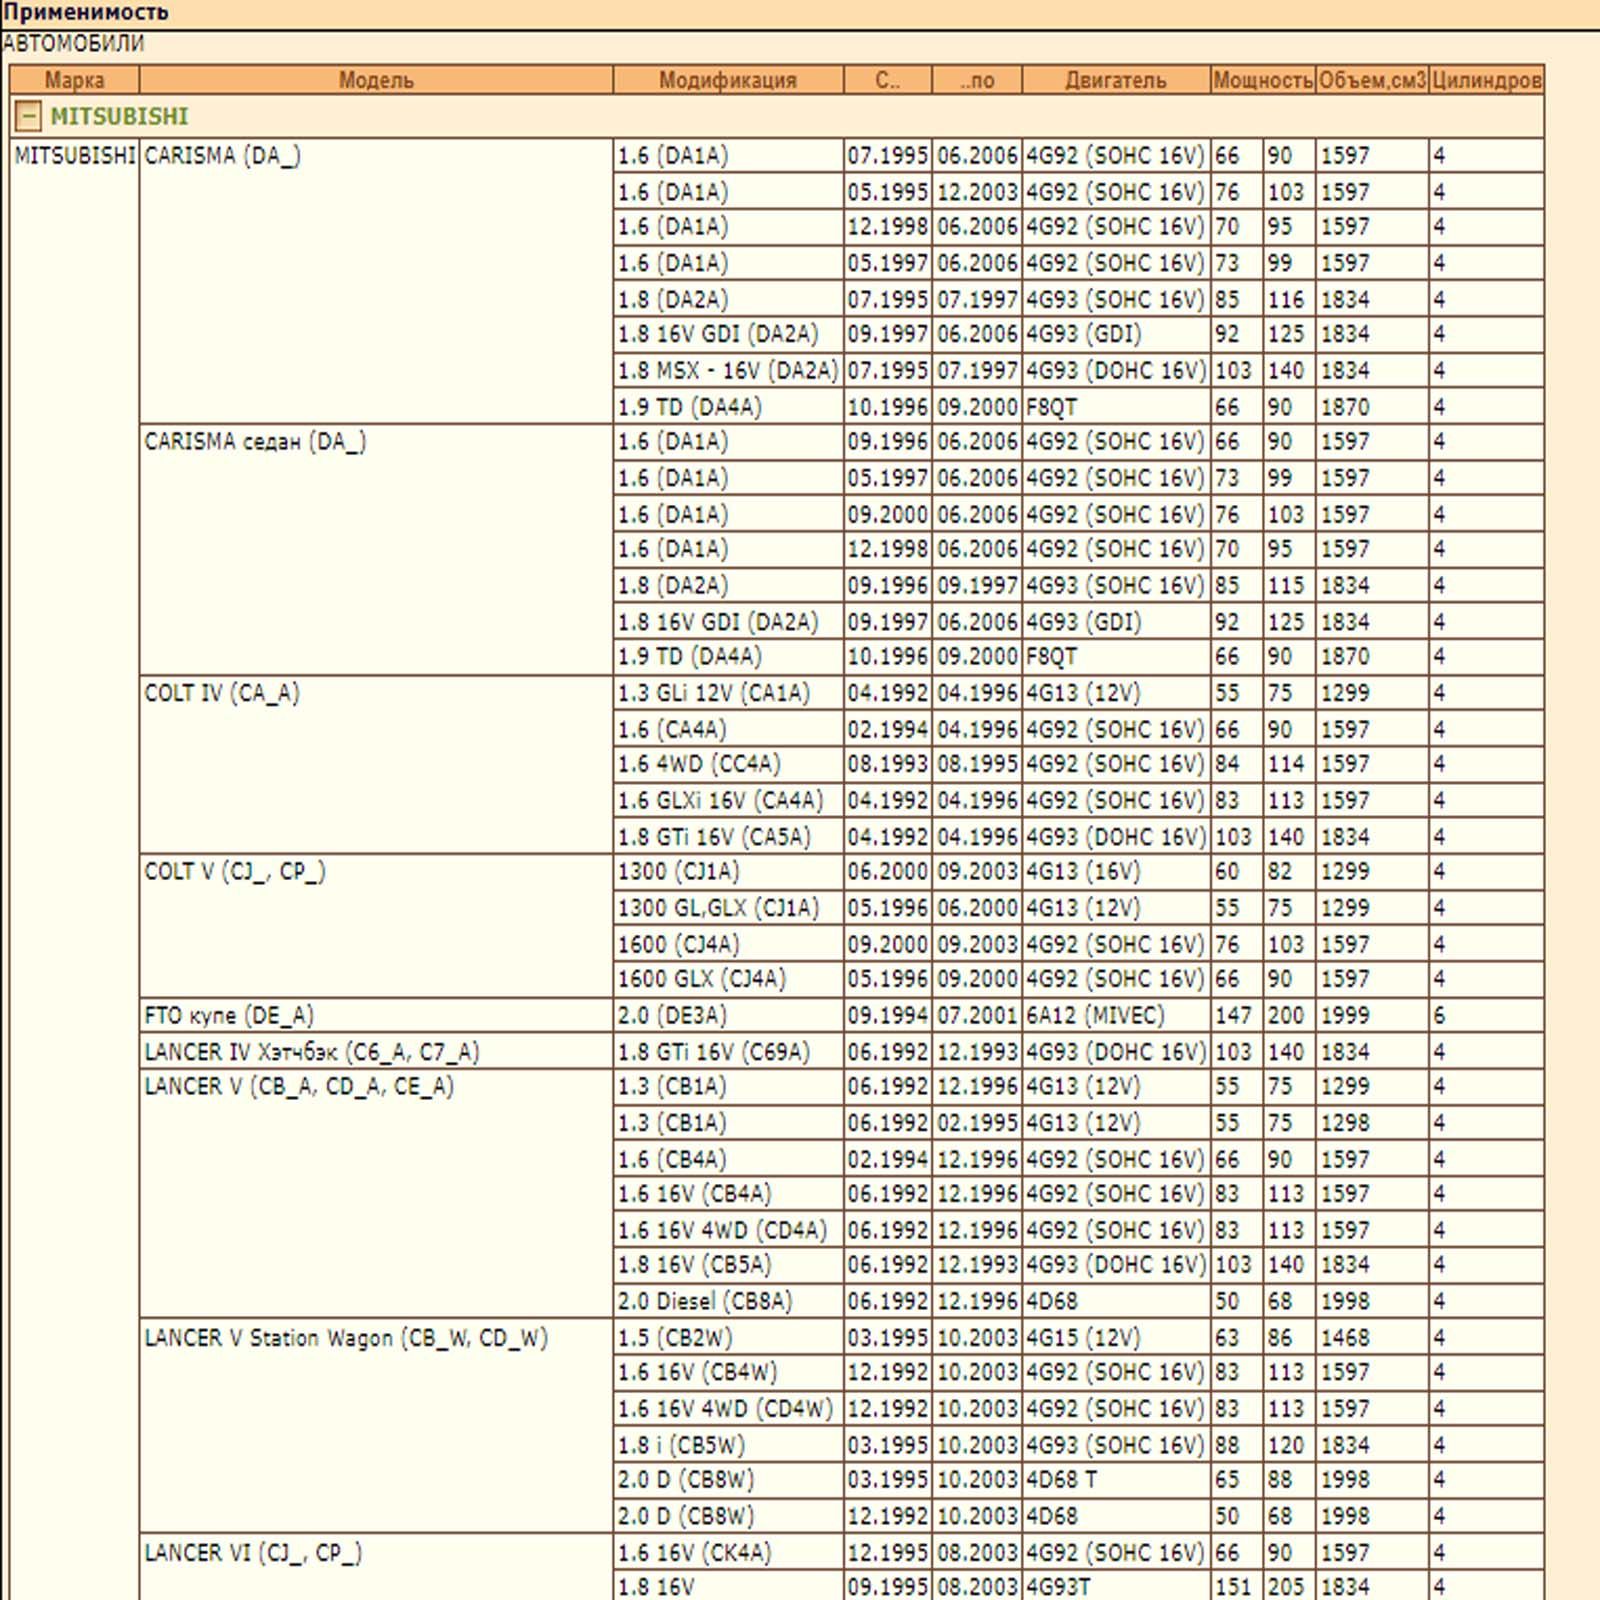Click the Объем,см3 column header
The image size is (1600, 1600).
(1371, 80)
